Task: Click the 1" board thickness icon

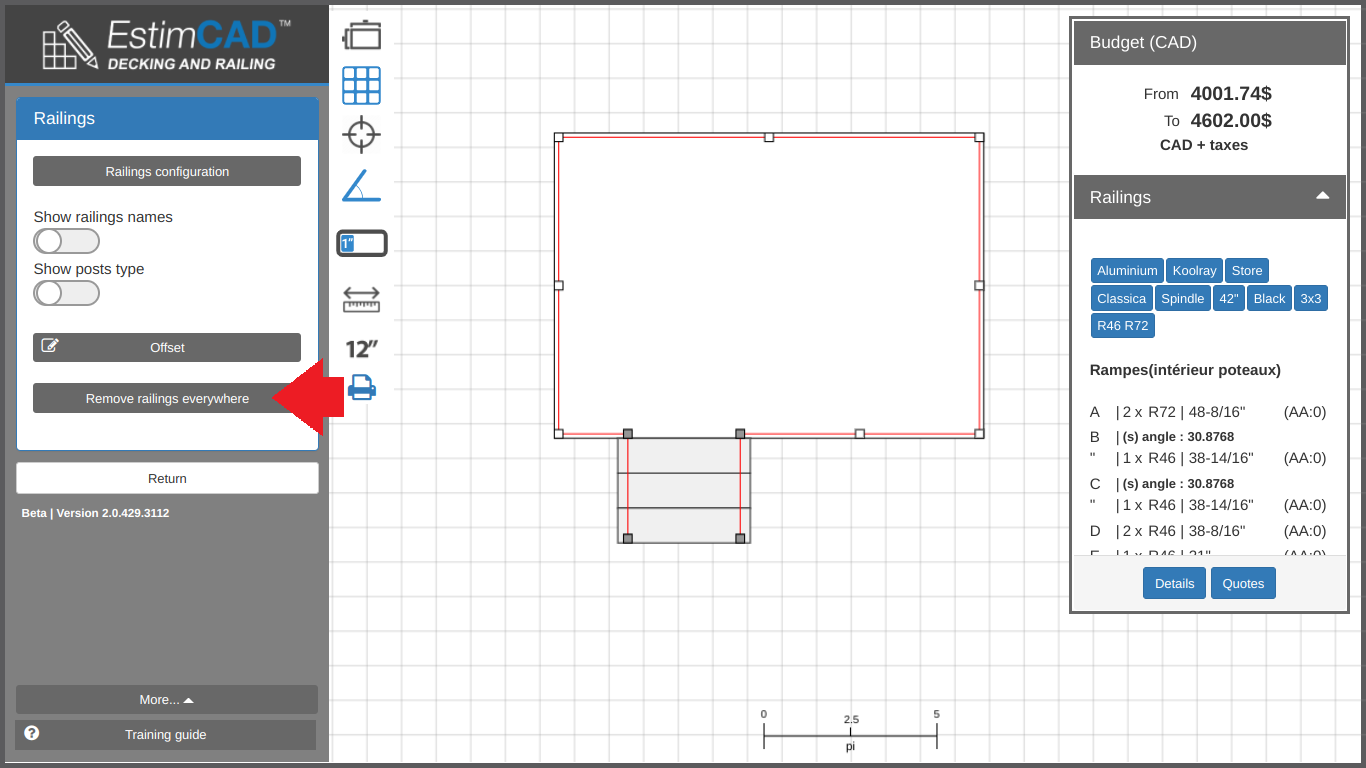Action: pyautogui.click(x=361, y=243)
